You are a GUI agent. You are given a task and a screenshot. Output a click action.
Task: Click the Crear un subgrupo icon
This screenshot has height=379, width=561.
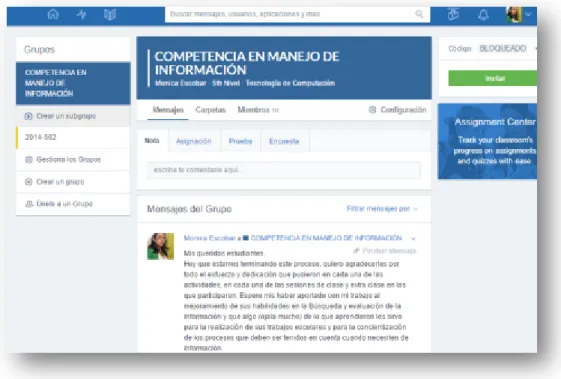point(28,116)
